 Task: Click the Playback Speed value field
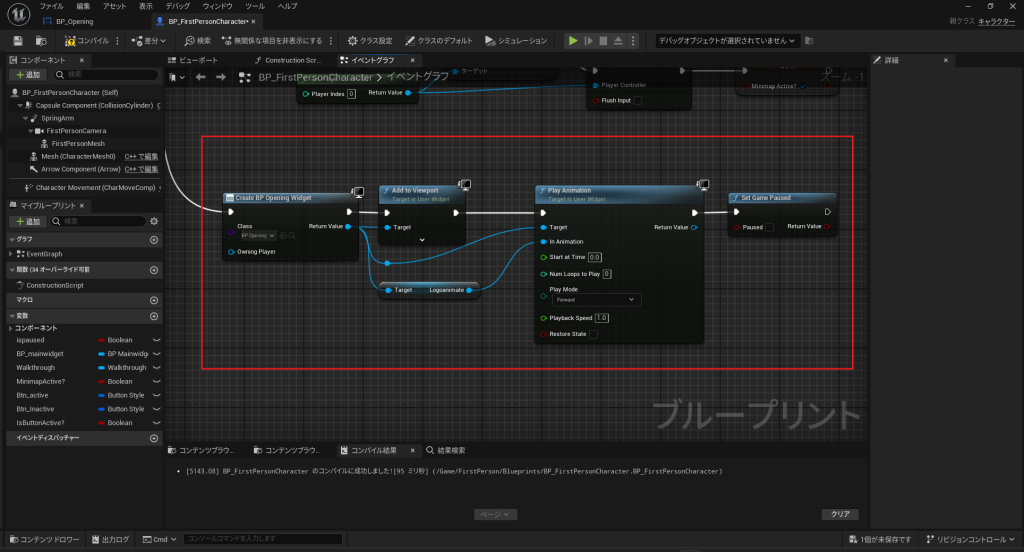[x=602, y=318]
